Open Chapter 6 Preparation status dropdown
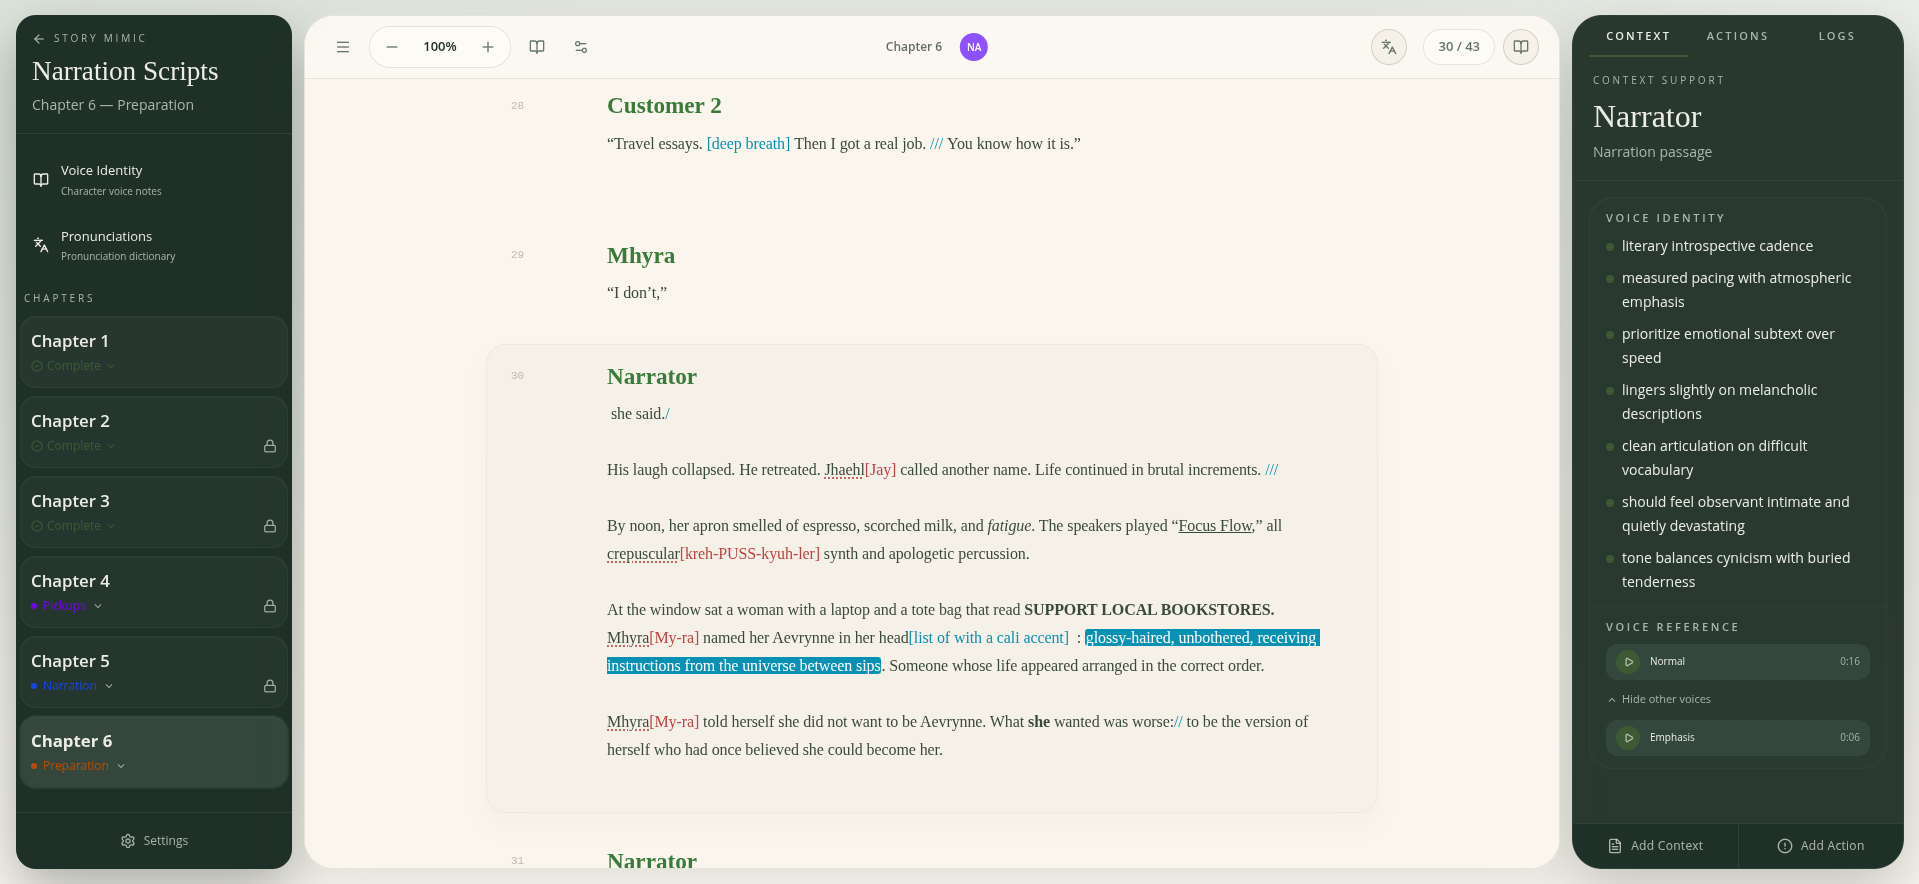This screenshot has height=884, width=1919. click(x=78, y=766)
